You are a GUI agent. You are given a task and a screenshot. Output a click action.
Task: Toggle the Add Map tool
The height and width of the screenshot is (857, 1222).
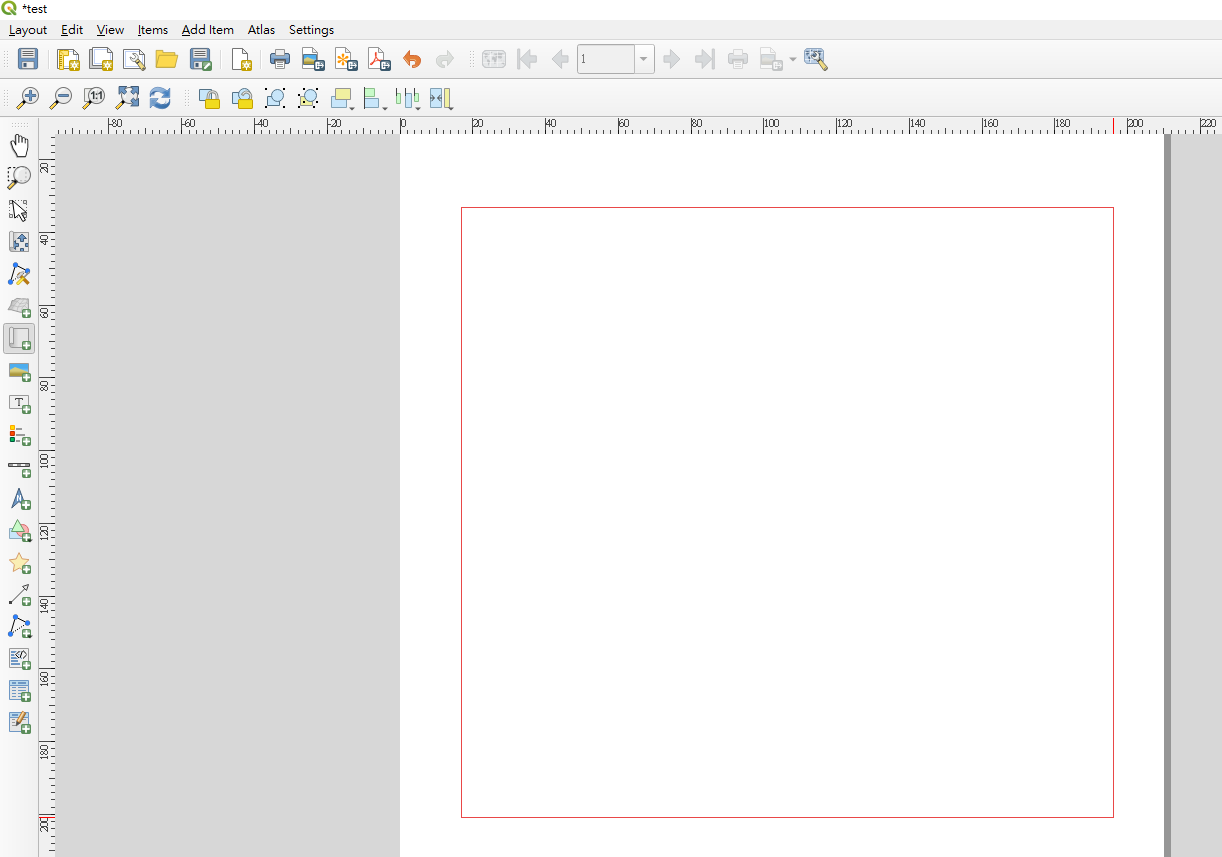click(19, 339)
